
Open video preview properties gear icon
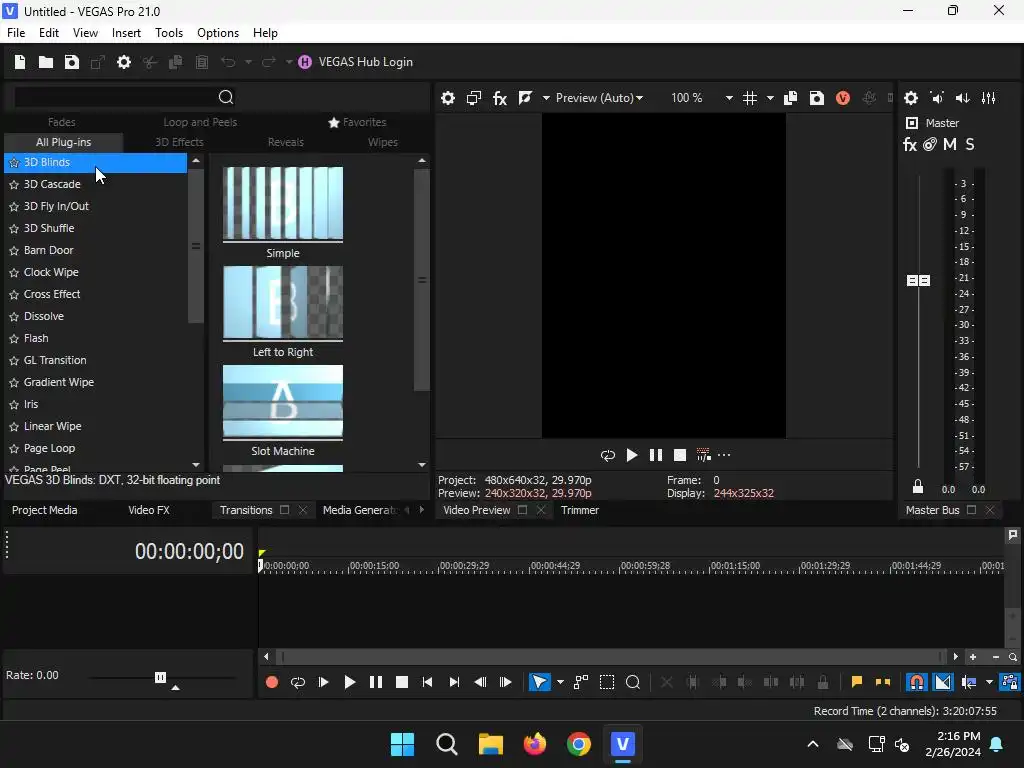coord(447,98)
